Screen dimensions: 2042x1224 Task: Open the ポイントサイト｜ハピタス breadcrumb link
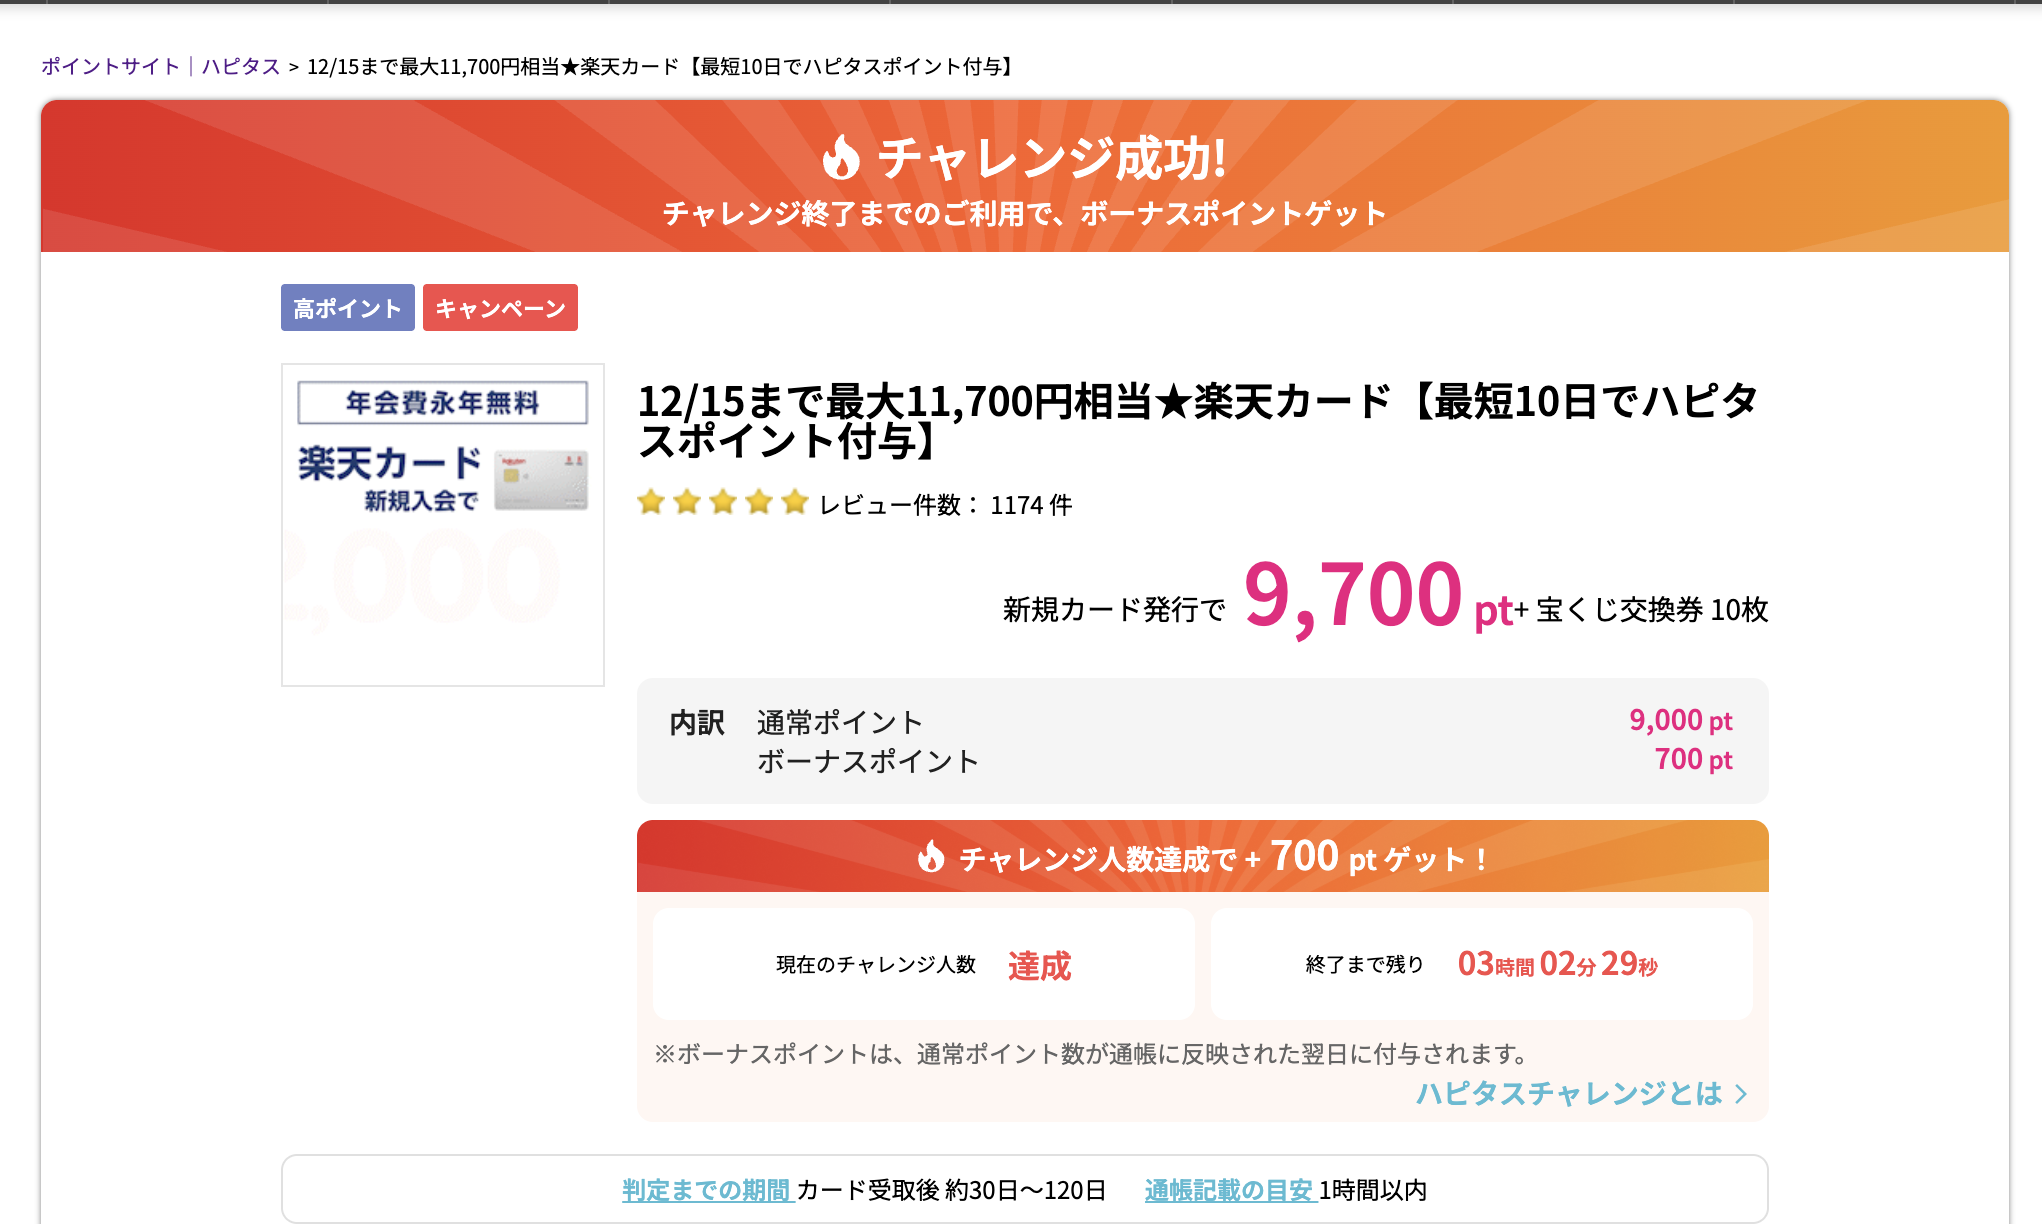pos(160,67)
